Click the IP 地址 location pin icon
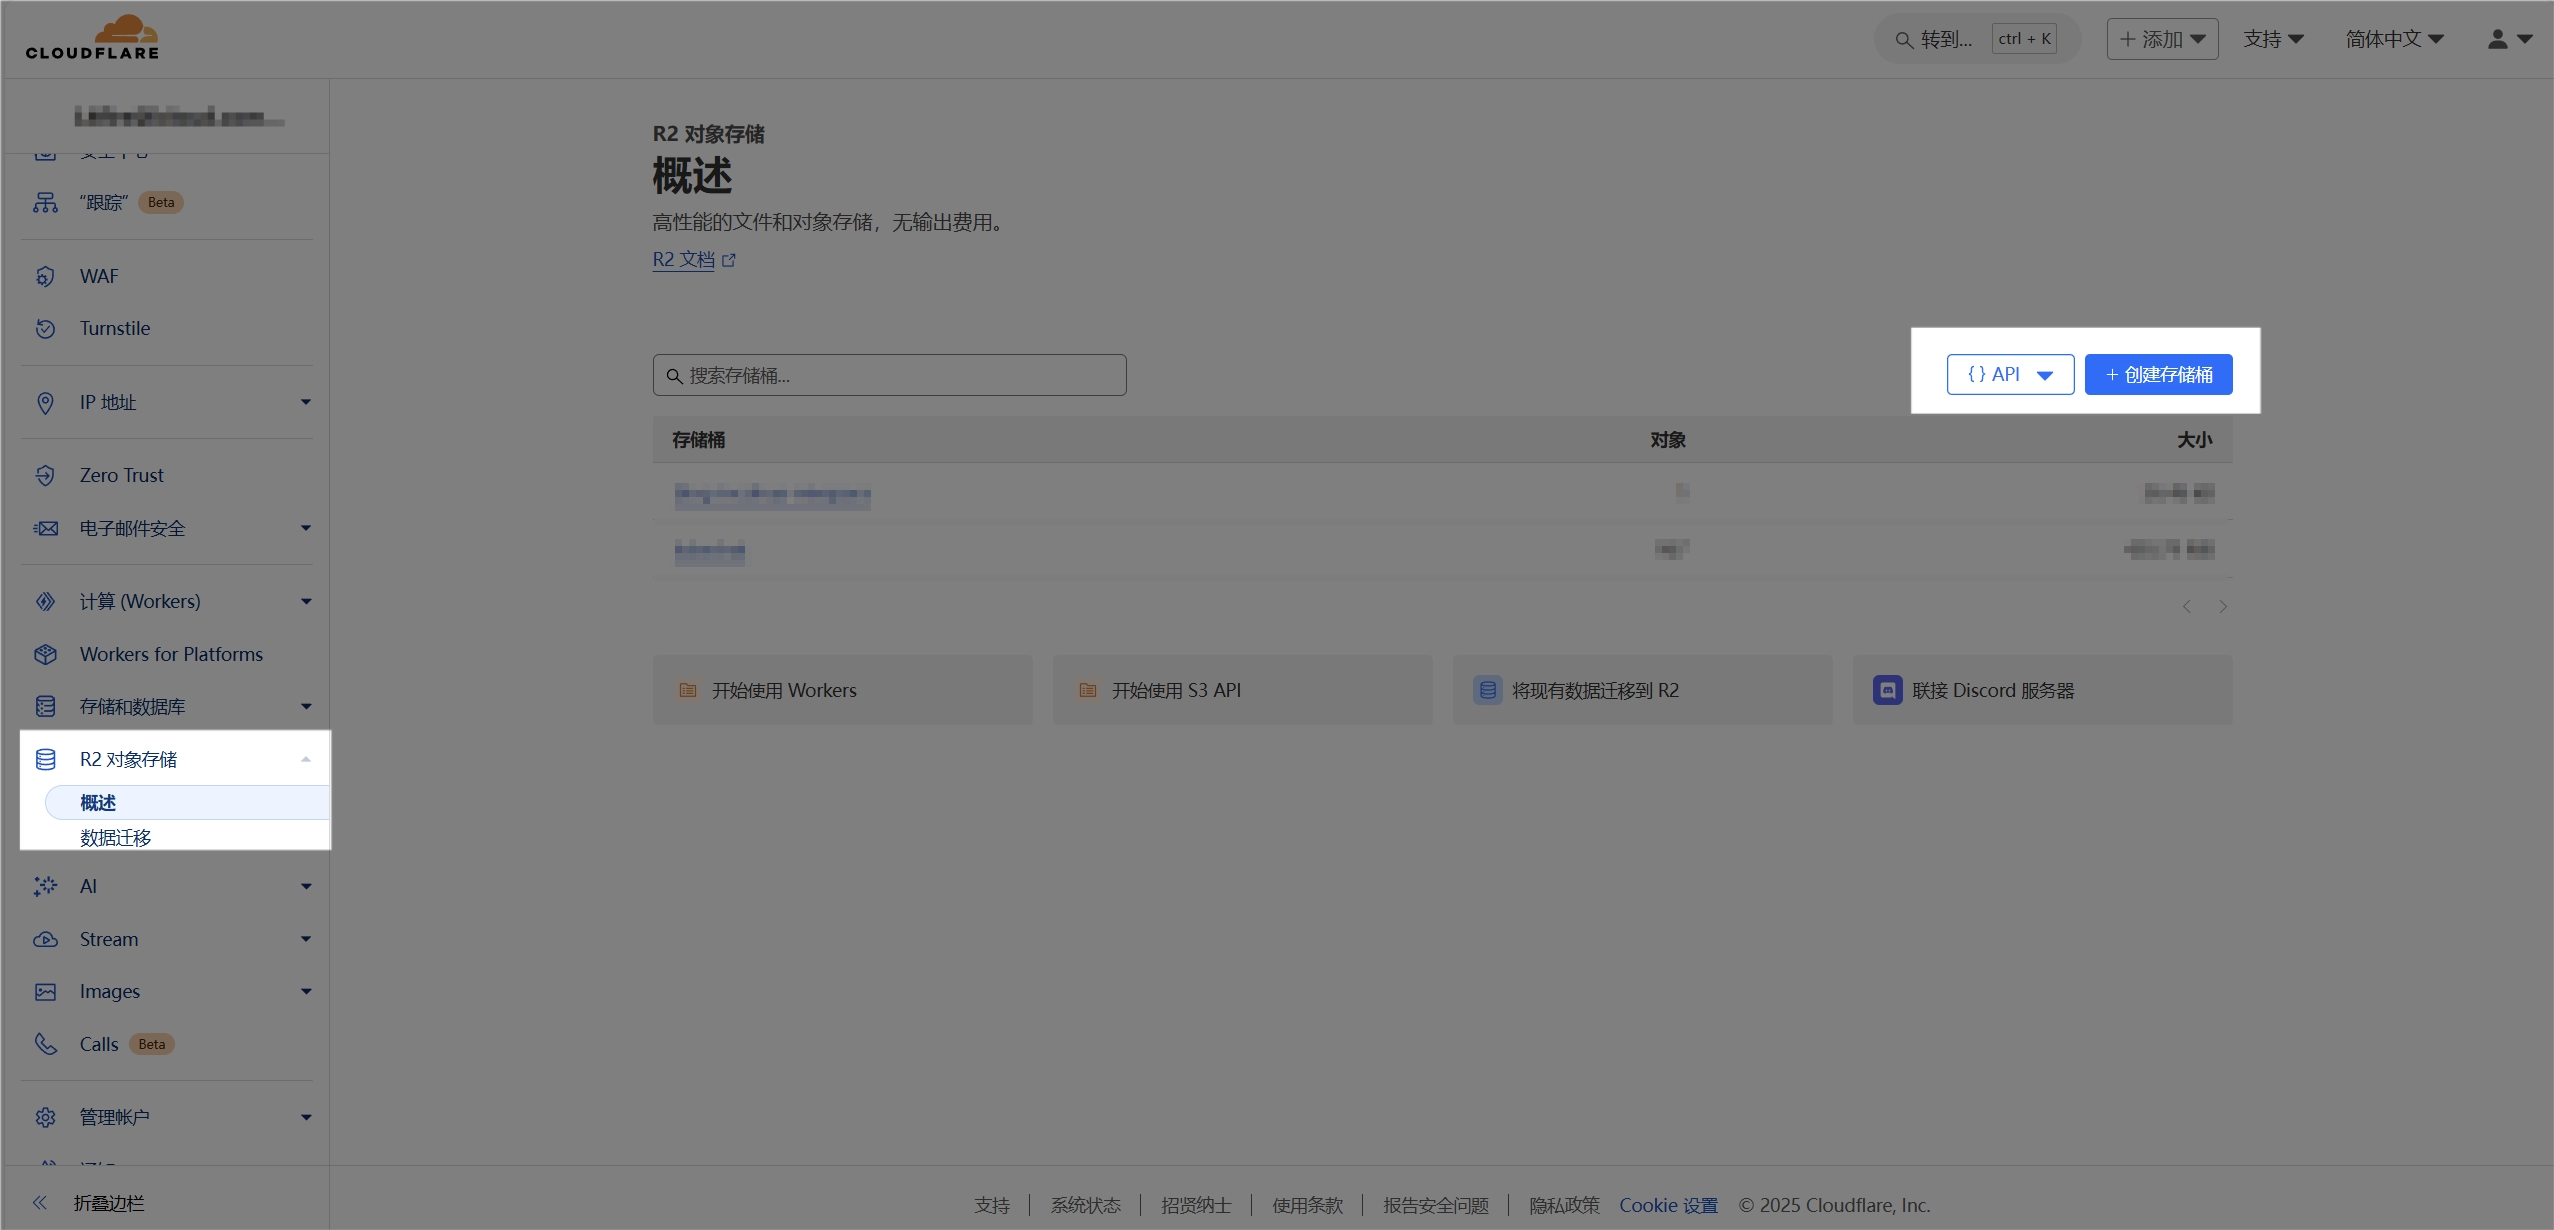Viewport: 2554px width, 1230px height. pyautogui.click(x=45, y=402)
